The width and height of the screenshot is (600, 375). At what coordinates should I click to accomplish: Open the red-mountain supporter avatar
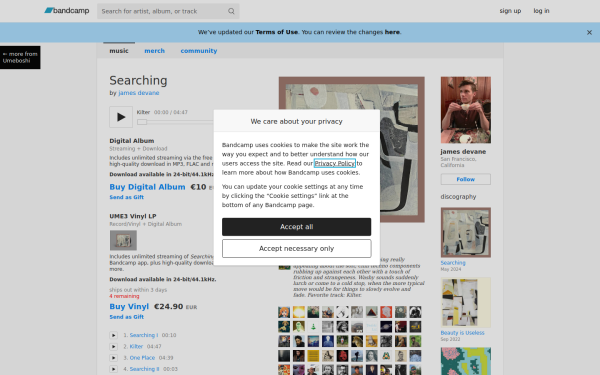click(371, 312)
